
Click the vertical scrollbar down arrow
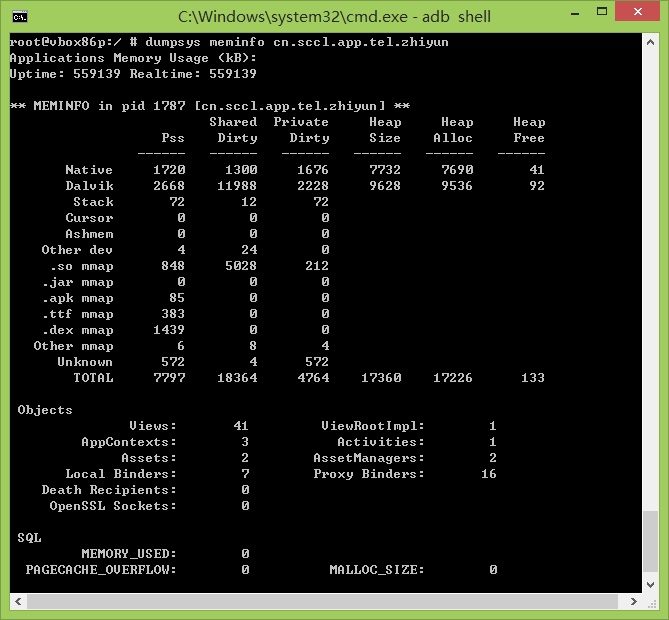(651, 585)
